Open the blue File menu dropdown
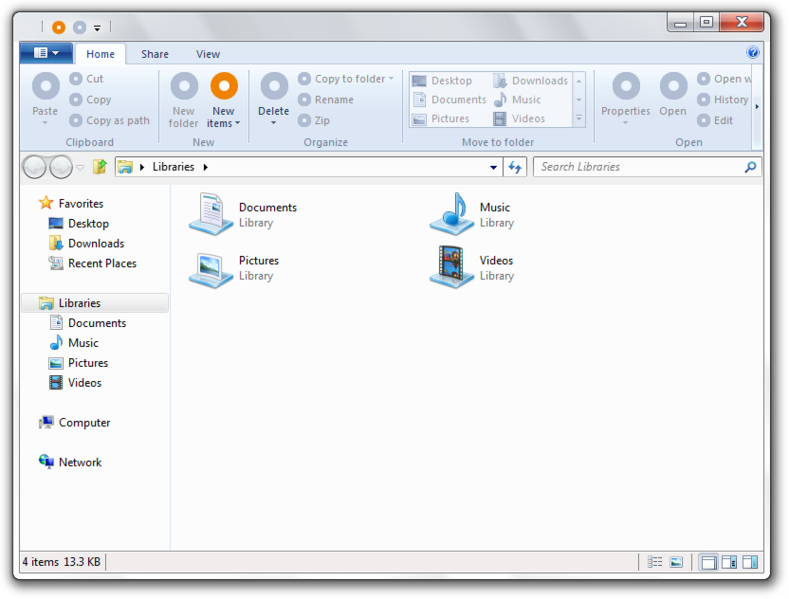Screen dimensions: 789x599 (46, 53)
